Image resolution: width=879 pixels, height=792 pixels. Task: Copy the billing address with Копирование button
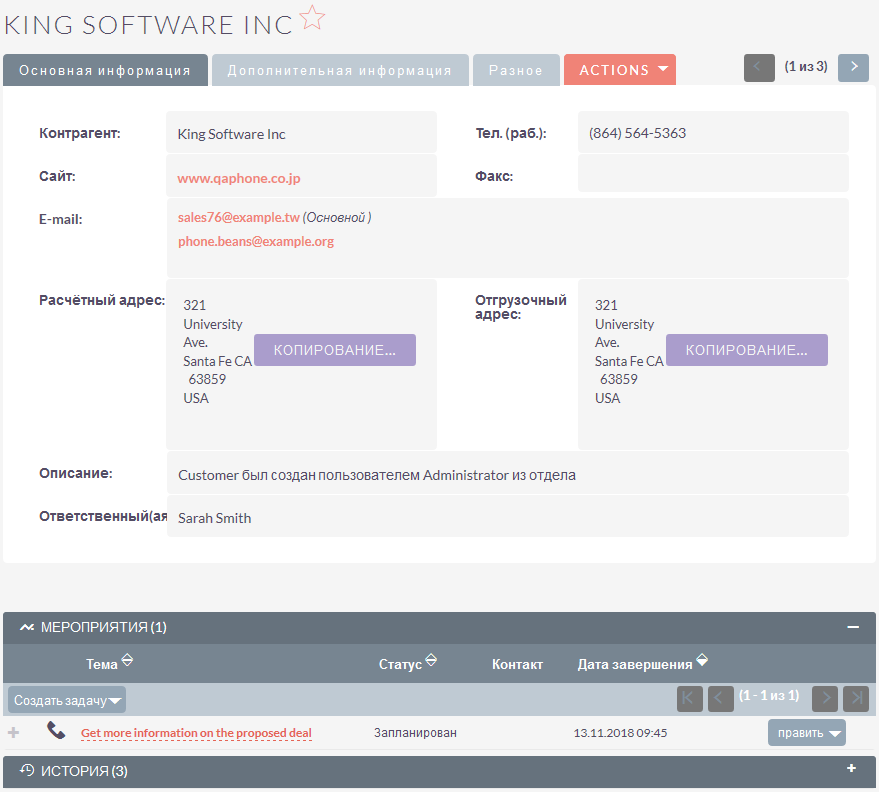[334, 350]
